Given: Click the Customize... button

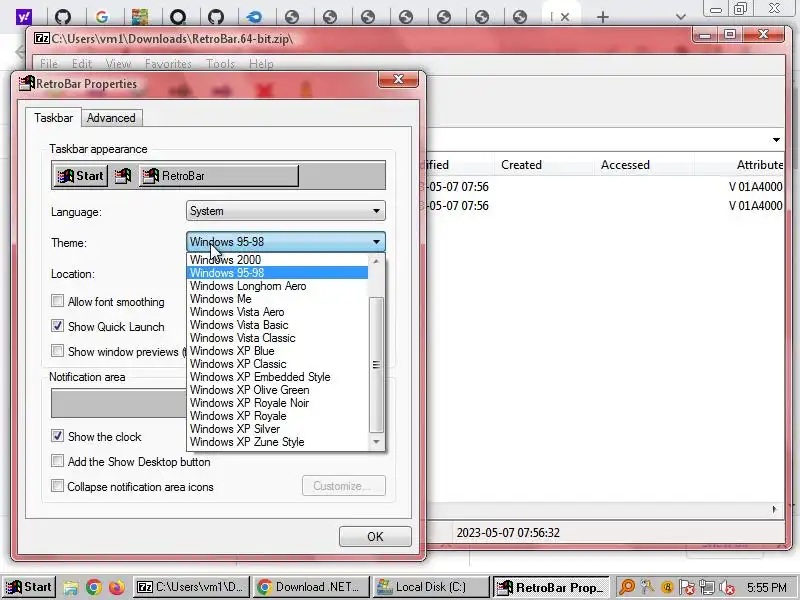Looking at the screenshot, I should coord(343,486).
